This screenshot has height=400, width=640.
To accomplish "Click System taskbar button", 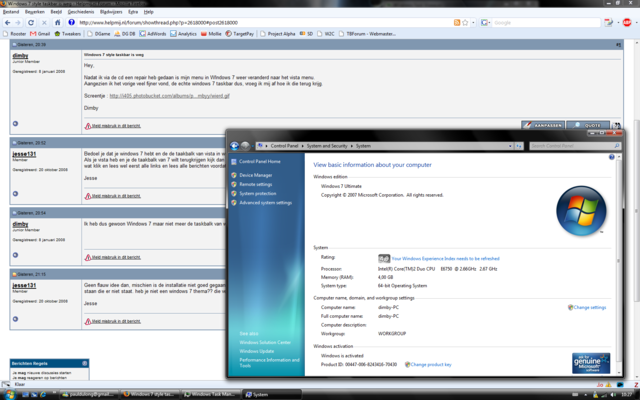I will [x=272, y=394].
